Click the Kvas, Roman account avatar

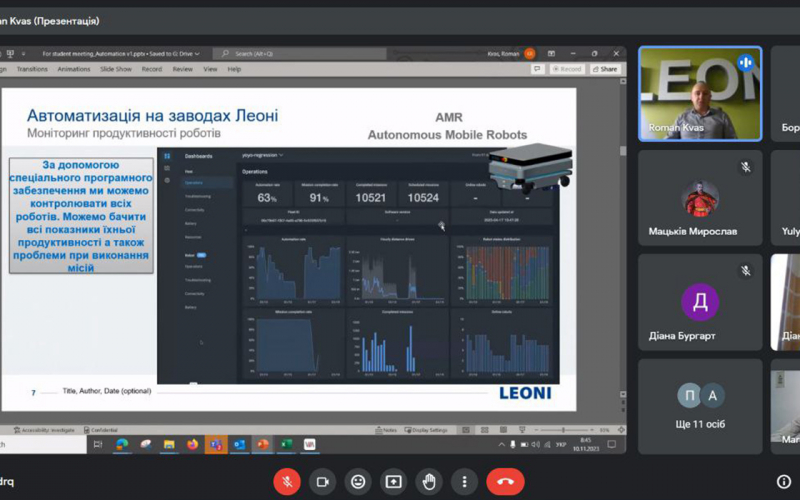(530, 54)
